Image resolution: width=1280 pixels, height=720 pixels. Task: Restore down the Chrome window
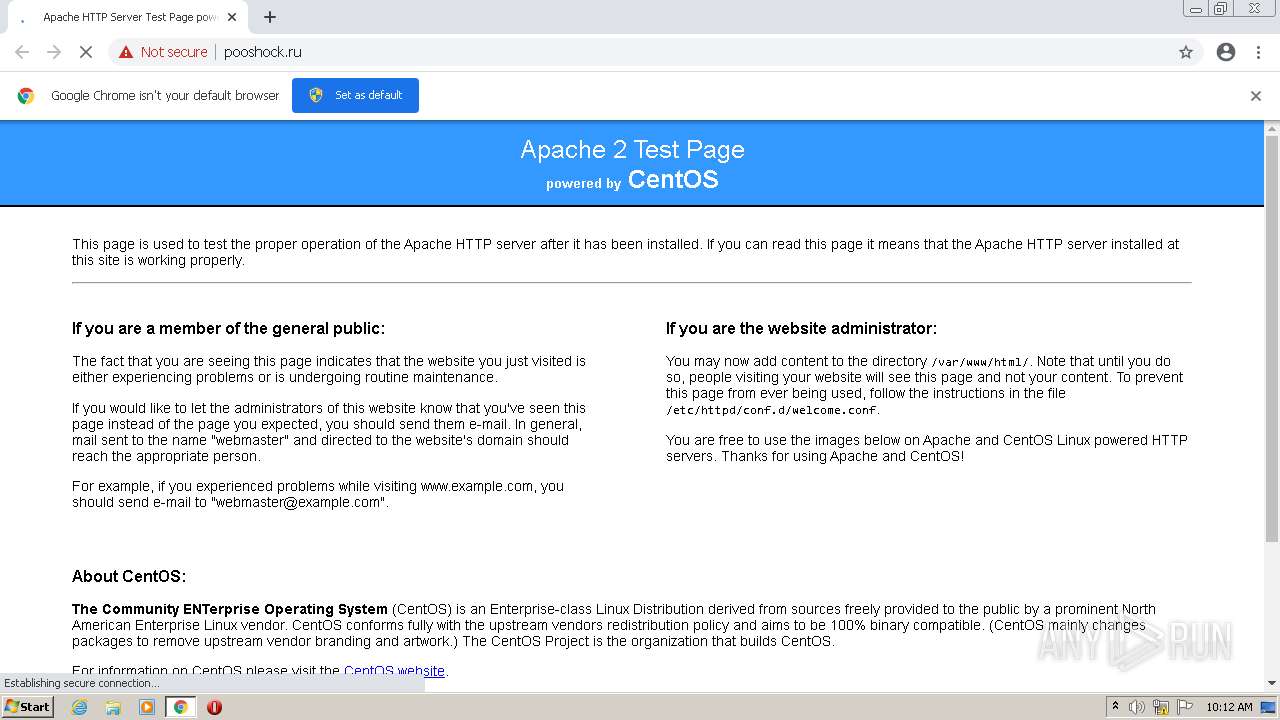pyautogui.click(x=1221, y=8)
